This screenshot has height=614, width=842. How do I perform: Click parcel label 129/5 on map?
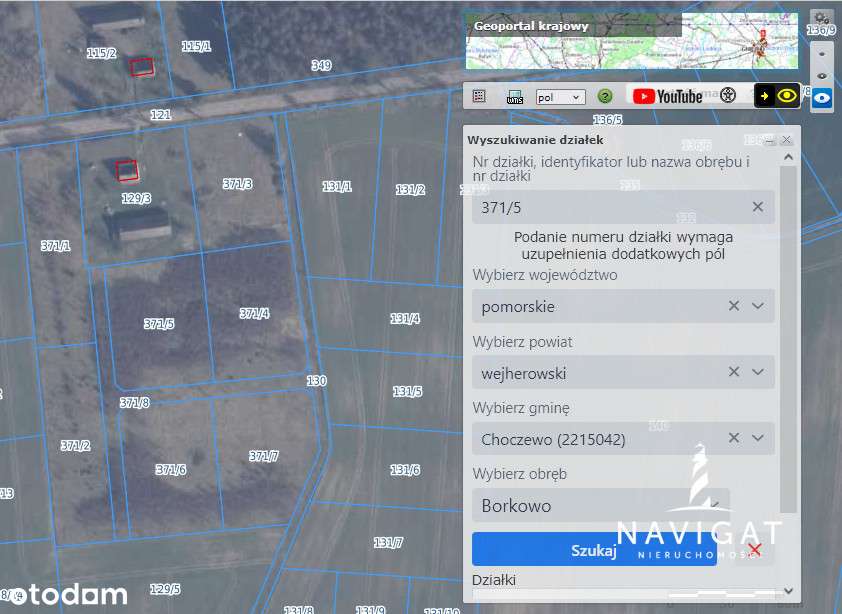pos(165,589)
